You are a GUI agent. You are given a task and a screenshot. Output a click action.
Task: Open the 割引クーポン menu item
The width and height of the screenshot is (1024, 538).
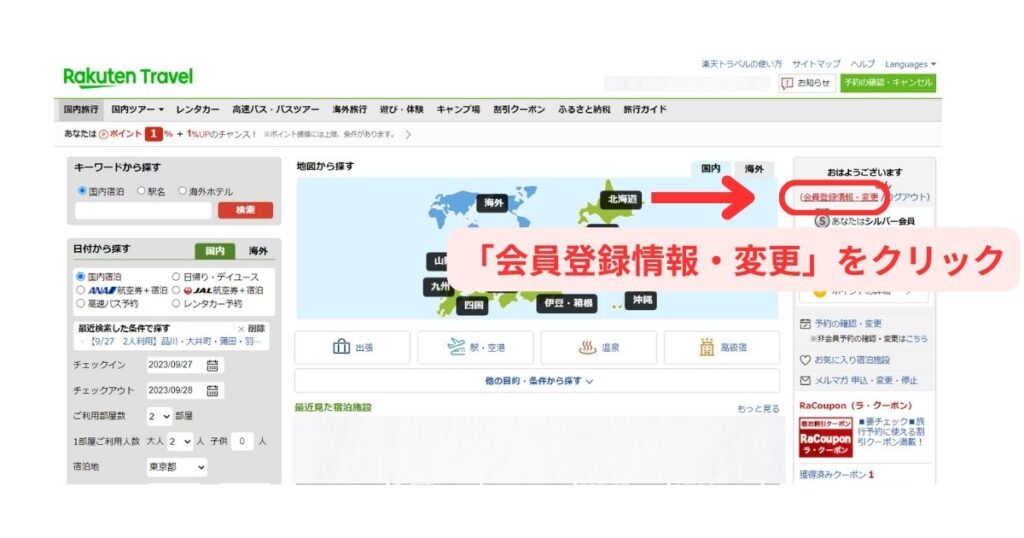tap(519, 110)
